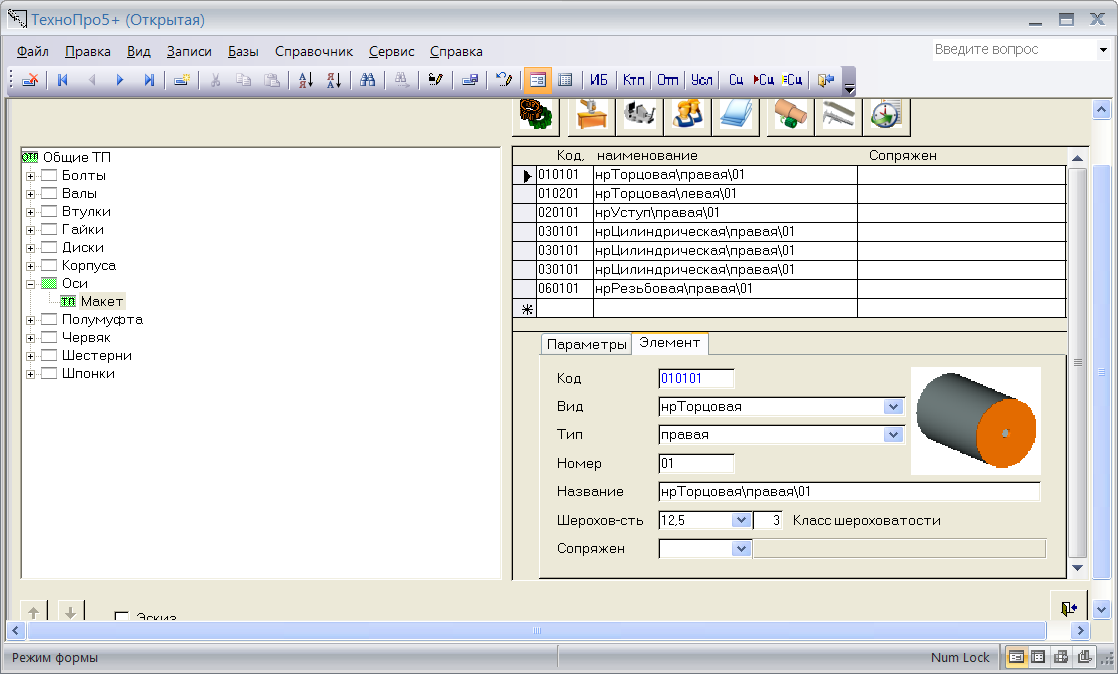Open the Файл menu
The image size is (1118, 674).
33,51
